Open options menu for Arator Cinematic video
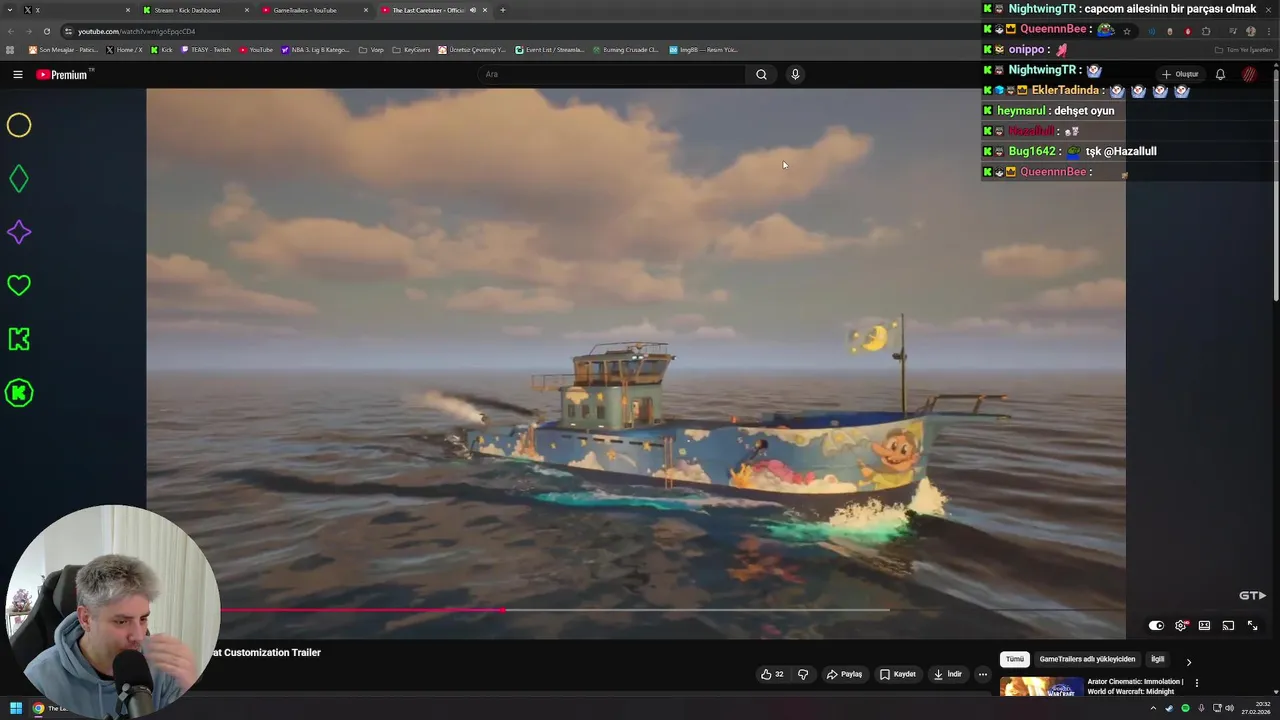 1196,683
